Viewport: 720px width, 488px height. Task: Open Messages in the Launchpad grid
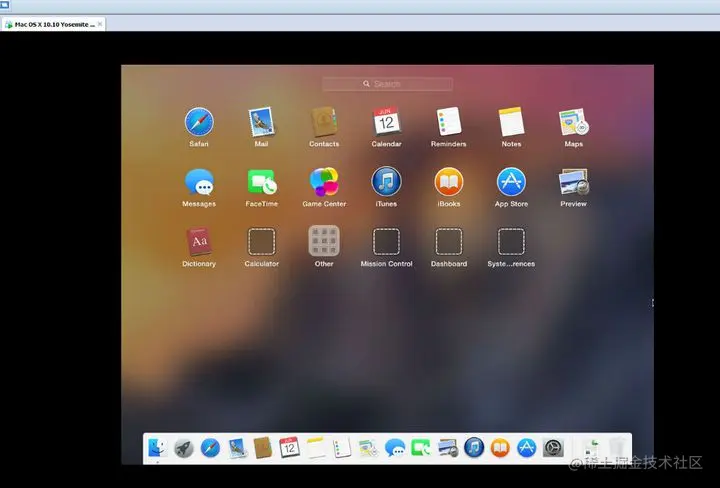click(x=199, y=182)
